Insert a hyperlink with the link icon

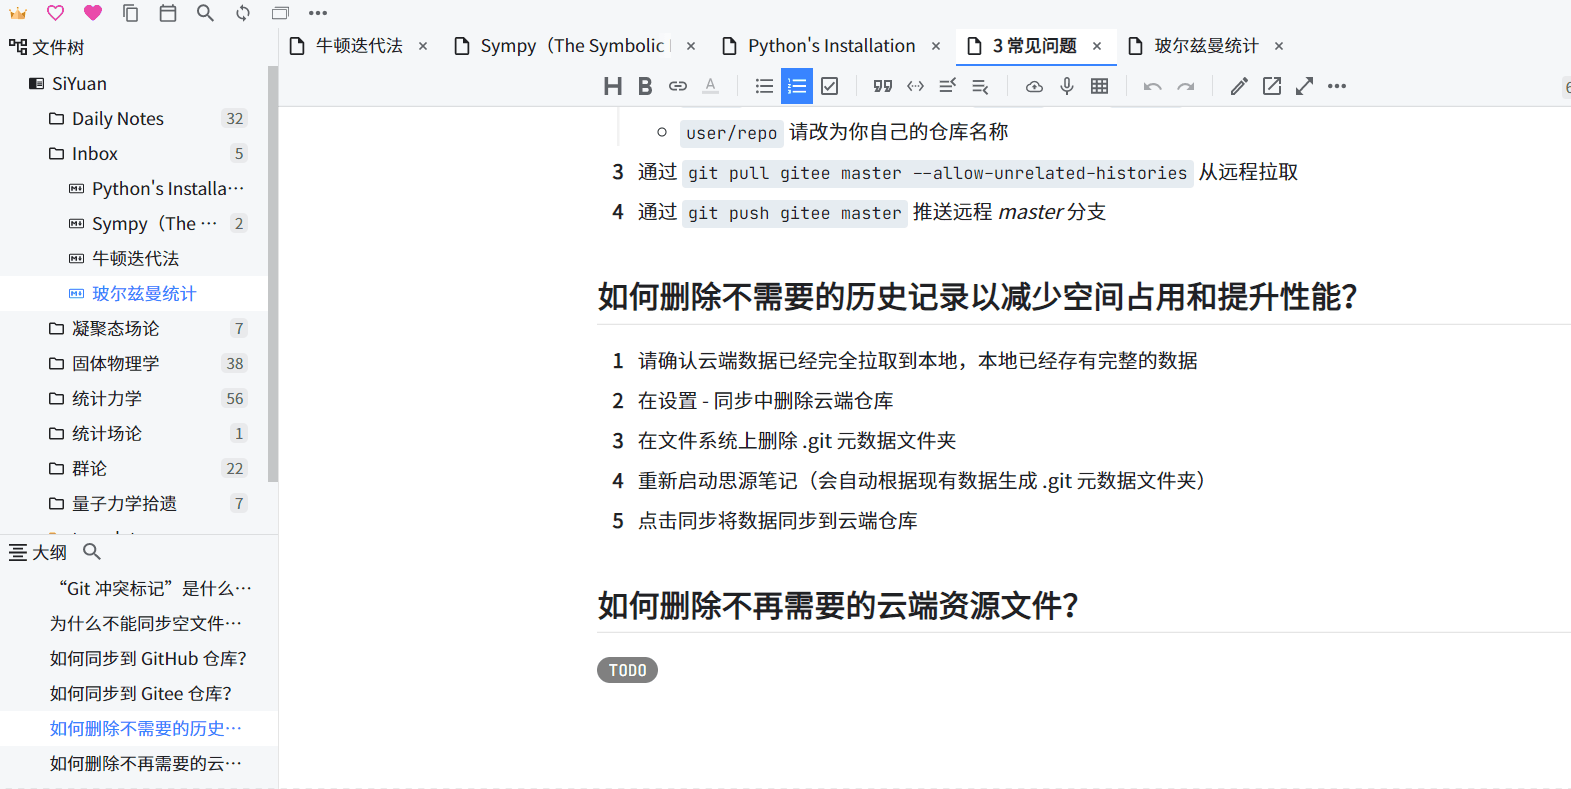coord(678,86)
